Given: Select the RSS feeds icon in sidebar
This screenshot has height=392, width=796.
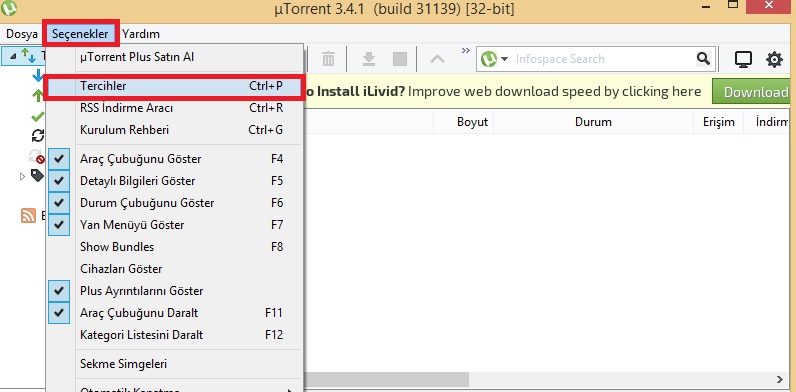Looking at the screenshot, I should point(28,215).
